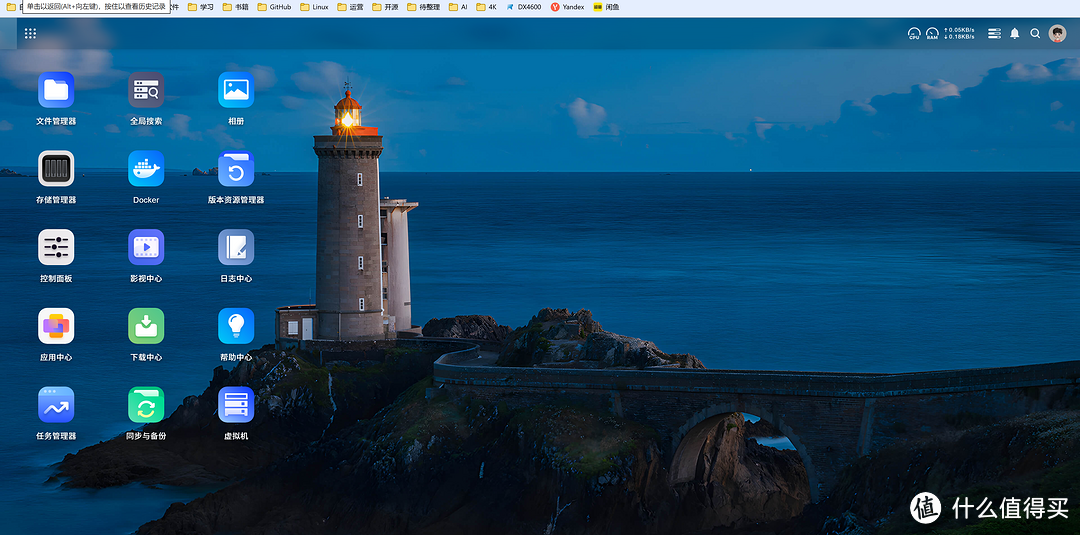Screen dimensions: 1080x535
Task: Open the 任务管理器 task manager
Action: [x=56, y=405]
